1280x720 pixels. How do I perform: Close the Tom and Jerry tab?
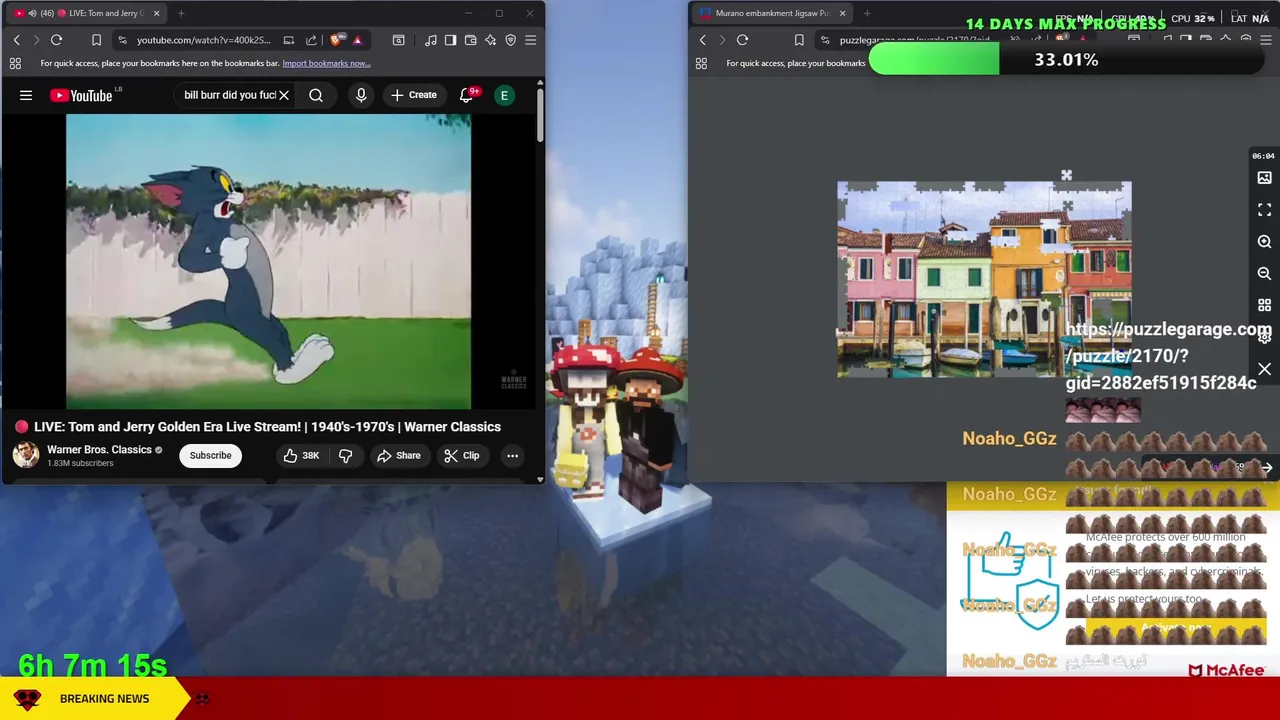pyautogui.click(x=156, y=13)
